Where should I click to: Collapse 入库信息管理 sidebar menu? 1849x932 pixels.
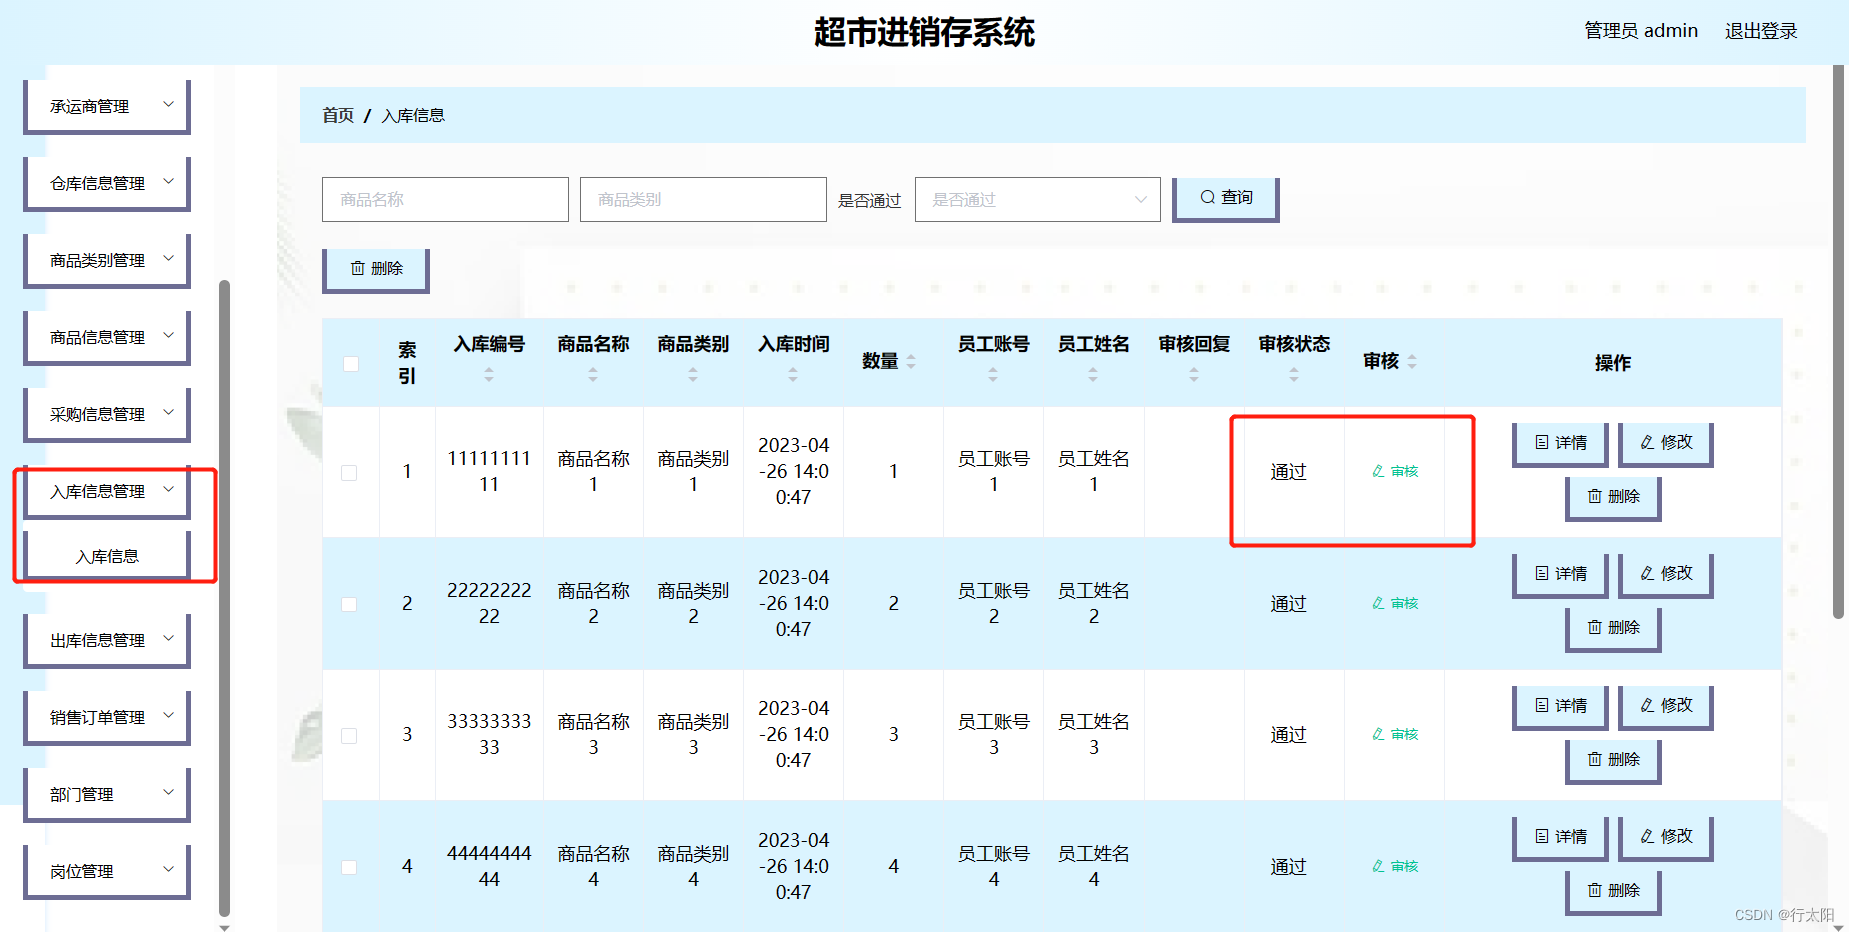107,491
